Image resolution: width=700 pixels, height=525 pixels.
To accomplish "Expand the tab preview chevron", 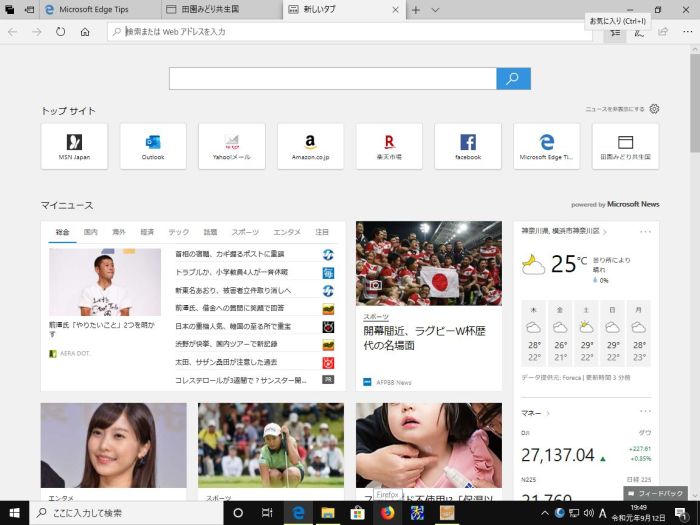I will pyautogui.click(x=435, y=10).
